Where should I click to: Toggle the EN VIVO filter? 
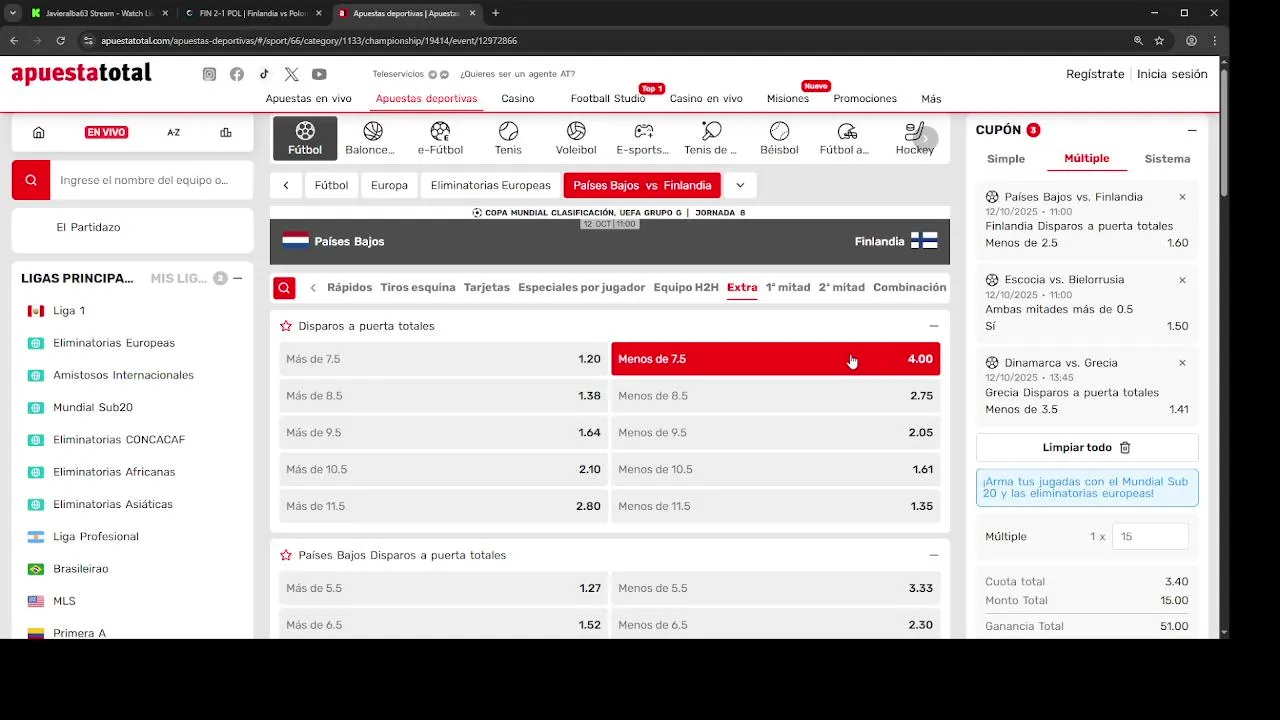(106, 132)
